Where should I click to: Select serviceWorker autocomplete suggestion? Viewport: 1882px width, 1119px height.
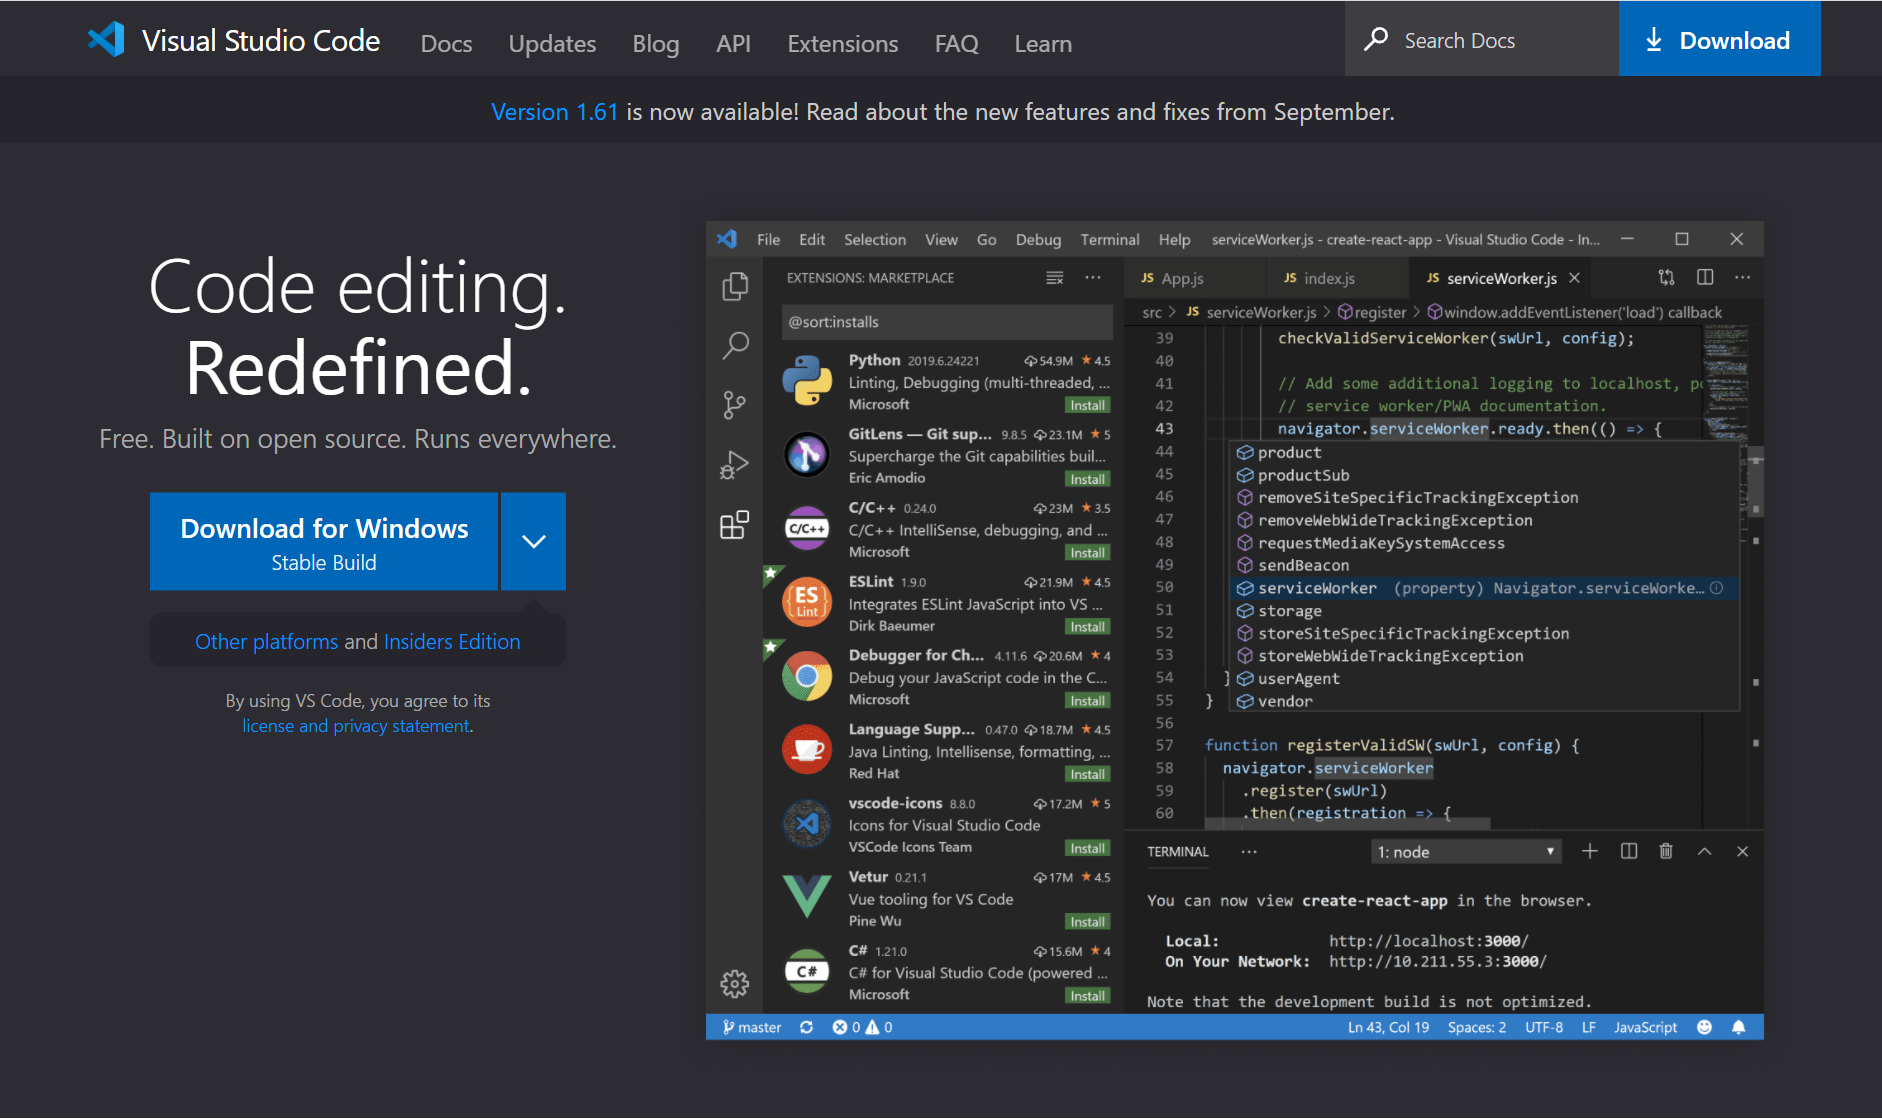(1484, 588)
